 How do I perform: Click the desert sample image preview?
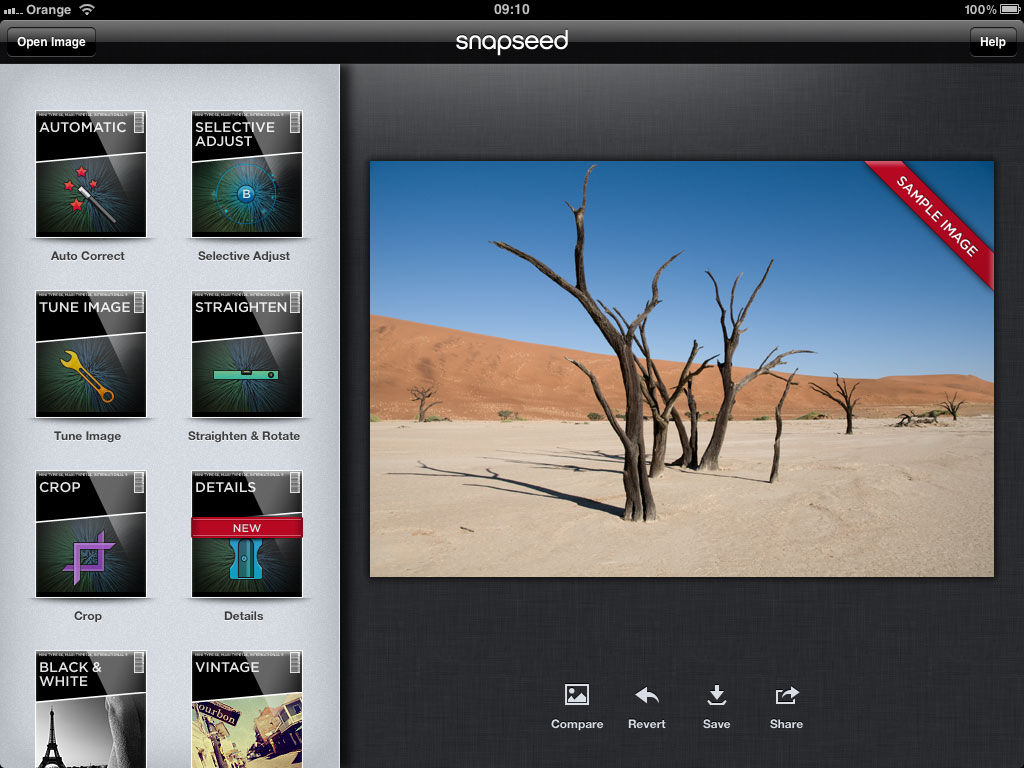pyautogui.click(x=640, y=400)
